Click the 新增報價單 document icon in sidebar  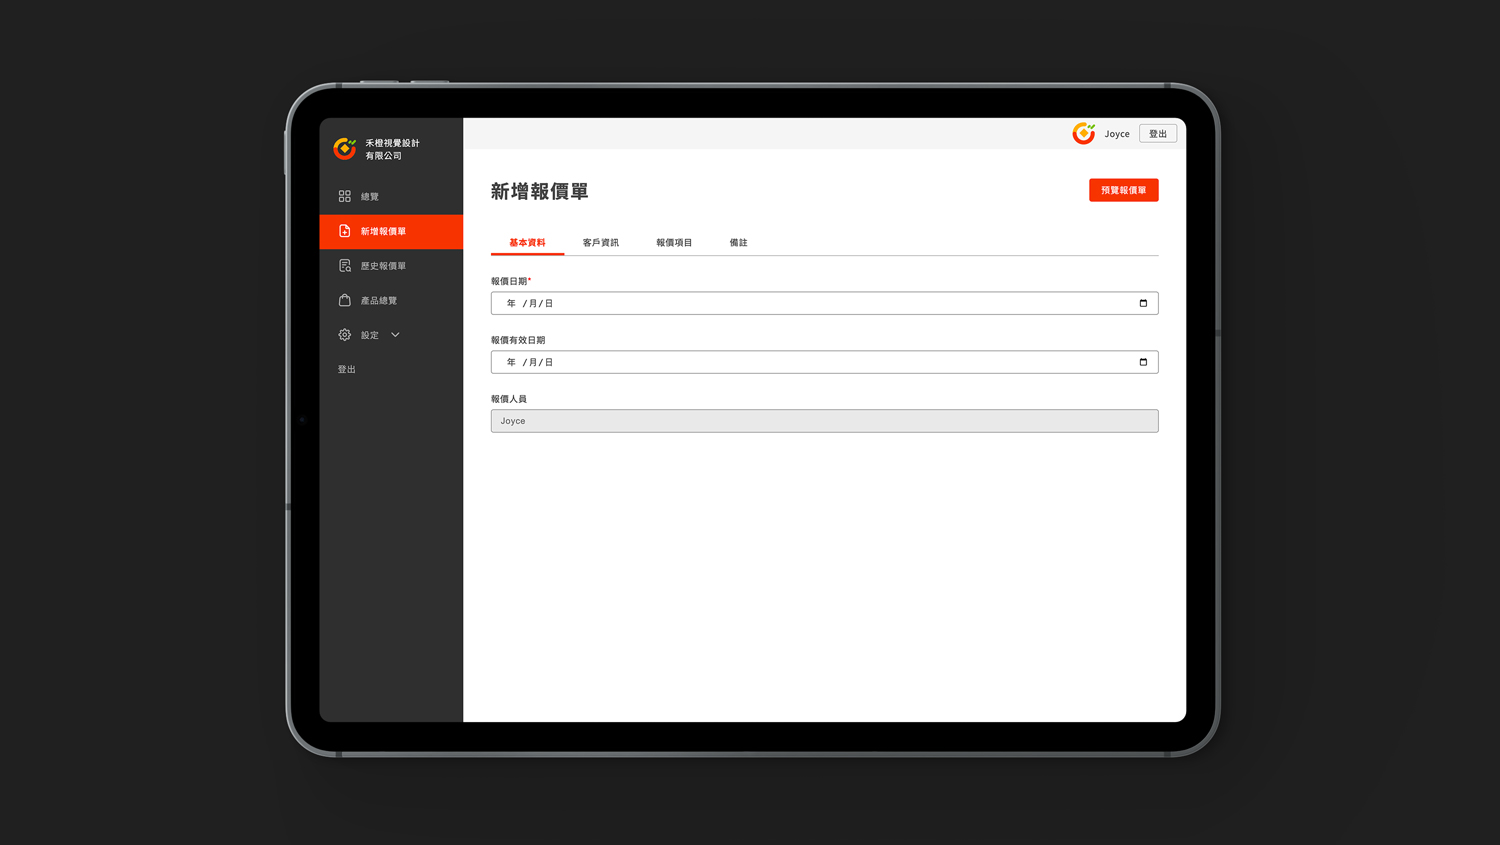[345, 231]
